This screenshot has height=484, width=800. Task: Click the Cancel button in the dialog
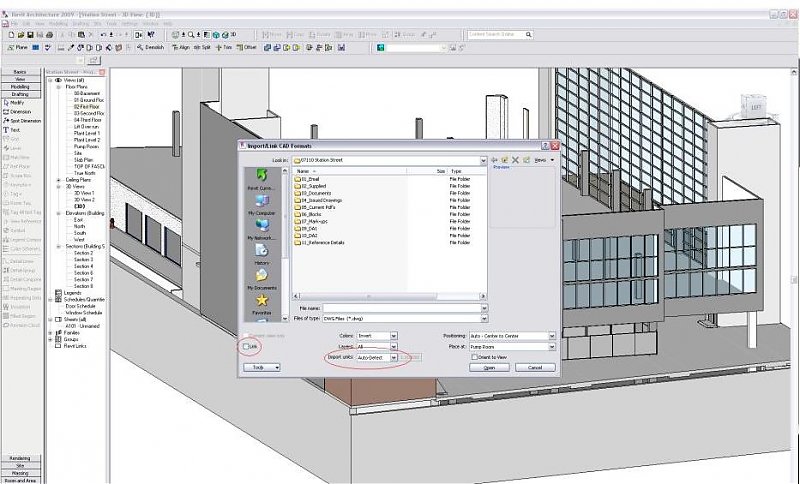point(535,368)
